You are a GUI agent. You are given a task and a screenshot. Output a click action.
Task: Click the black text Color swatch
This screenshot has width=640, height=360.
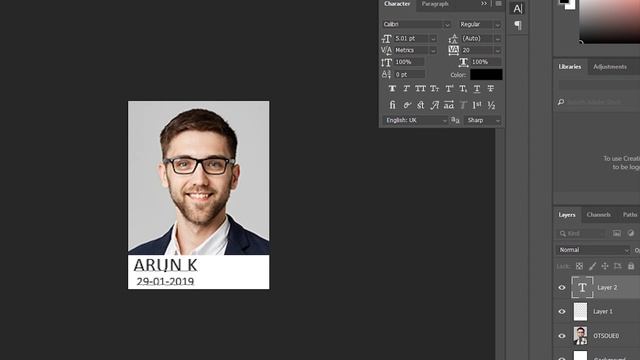[486, 74]
